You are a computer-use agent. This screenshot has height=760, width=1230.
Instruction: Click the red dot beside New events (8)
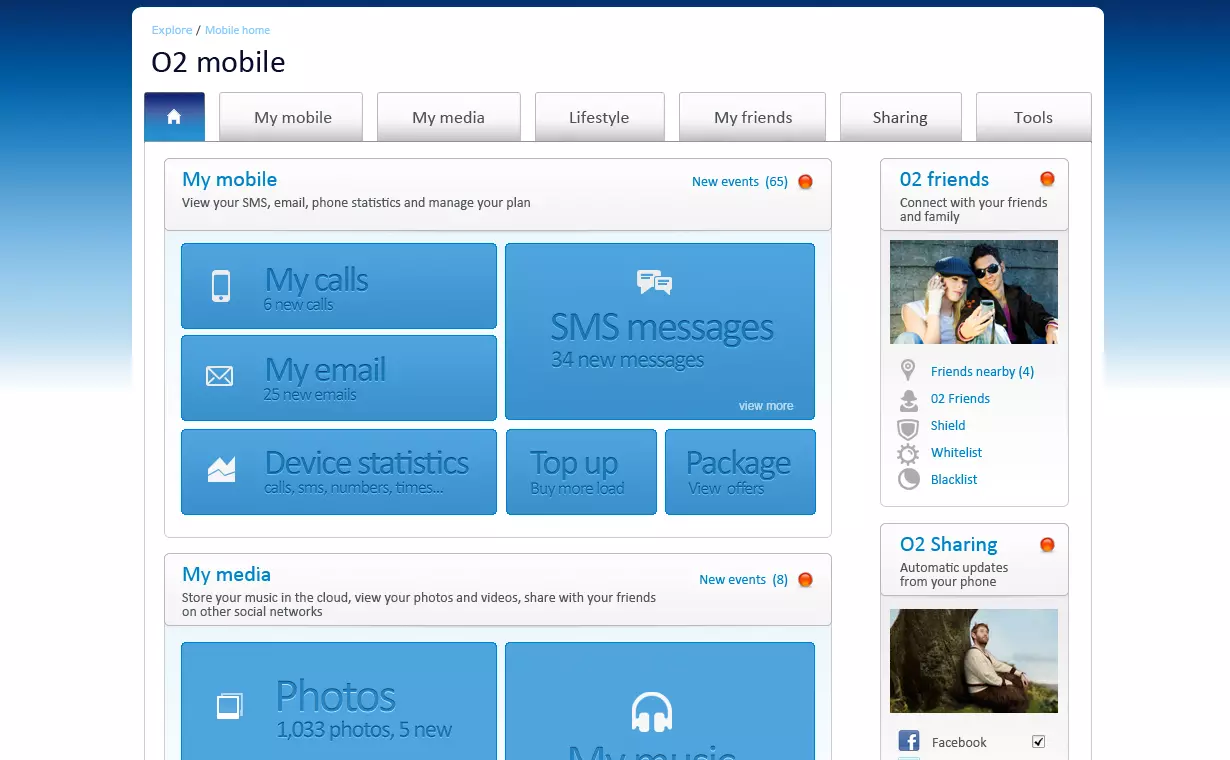tap(805, 580)
